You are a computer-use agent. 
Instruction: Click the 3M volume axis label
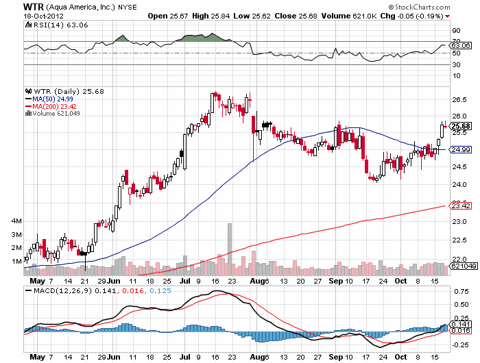tap(16, 235)
